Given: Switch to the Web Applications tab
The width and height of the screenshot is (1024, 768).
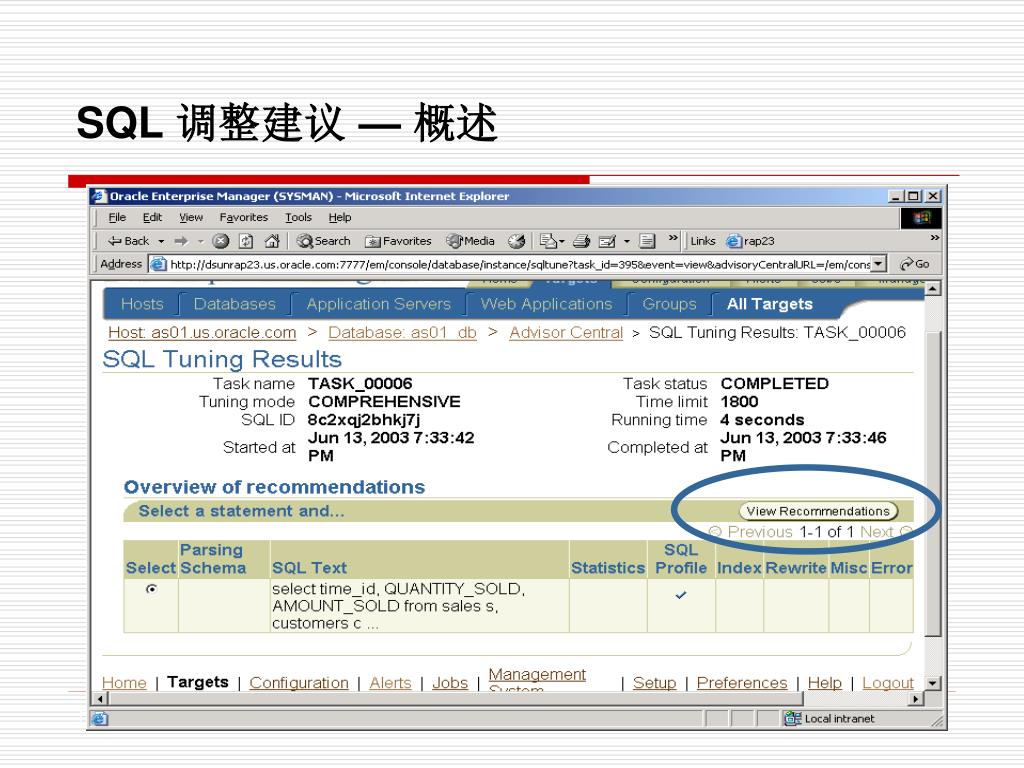Looking at the screenshot, I should (546, 304).
